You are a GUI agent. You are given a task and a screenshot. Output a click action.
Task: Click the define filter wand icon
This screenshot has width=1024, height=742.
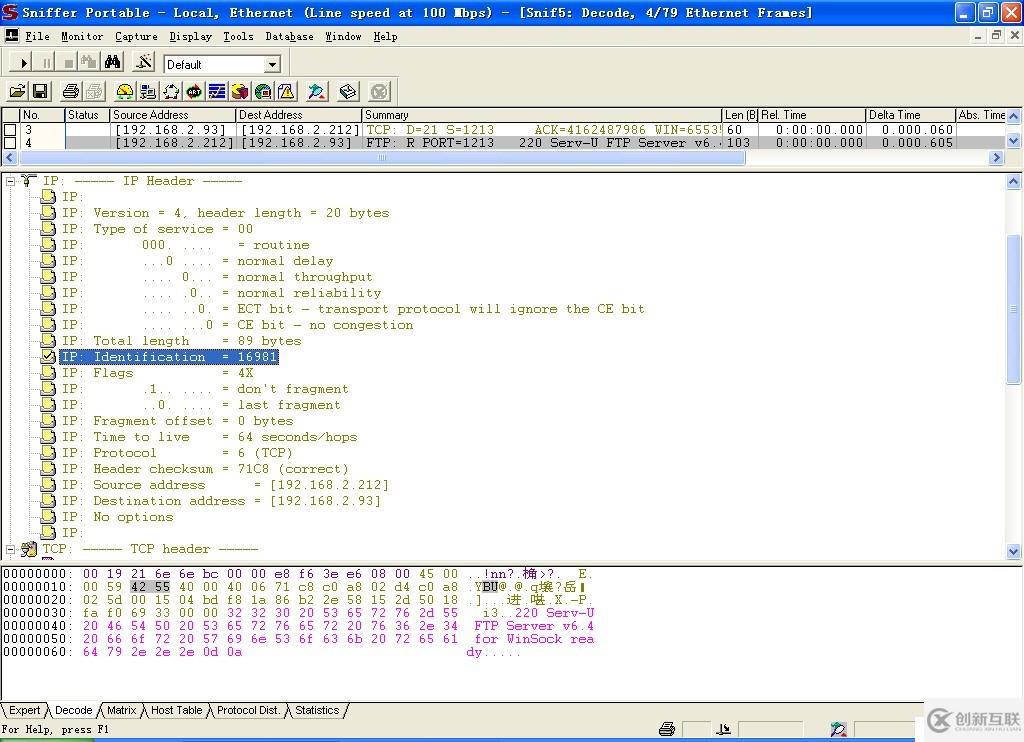pyautogui.click(x=144, y=63)
